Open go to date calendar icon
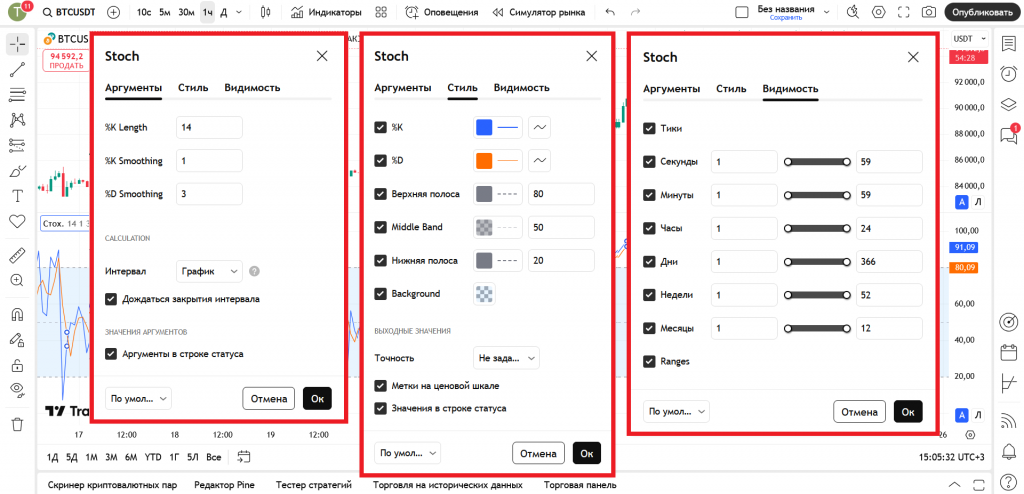This screenshot has width=1024, height=494. [x=244, y=457]
